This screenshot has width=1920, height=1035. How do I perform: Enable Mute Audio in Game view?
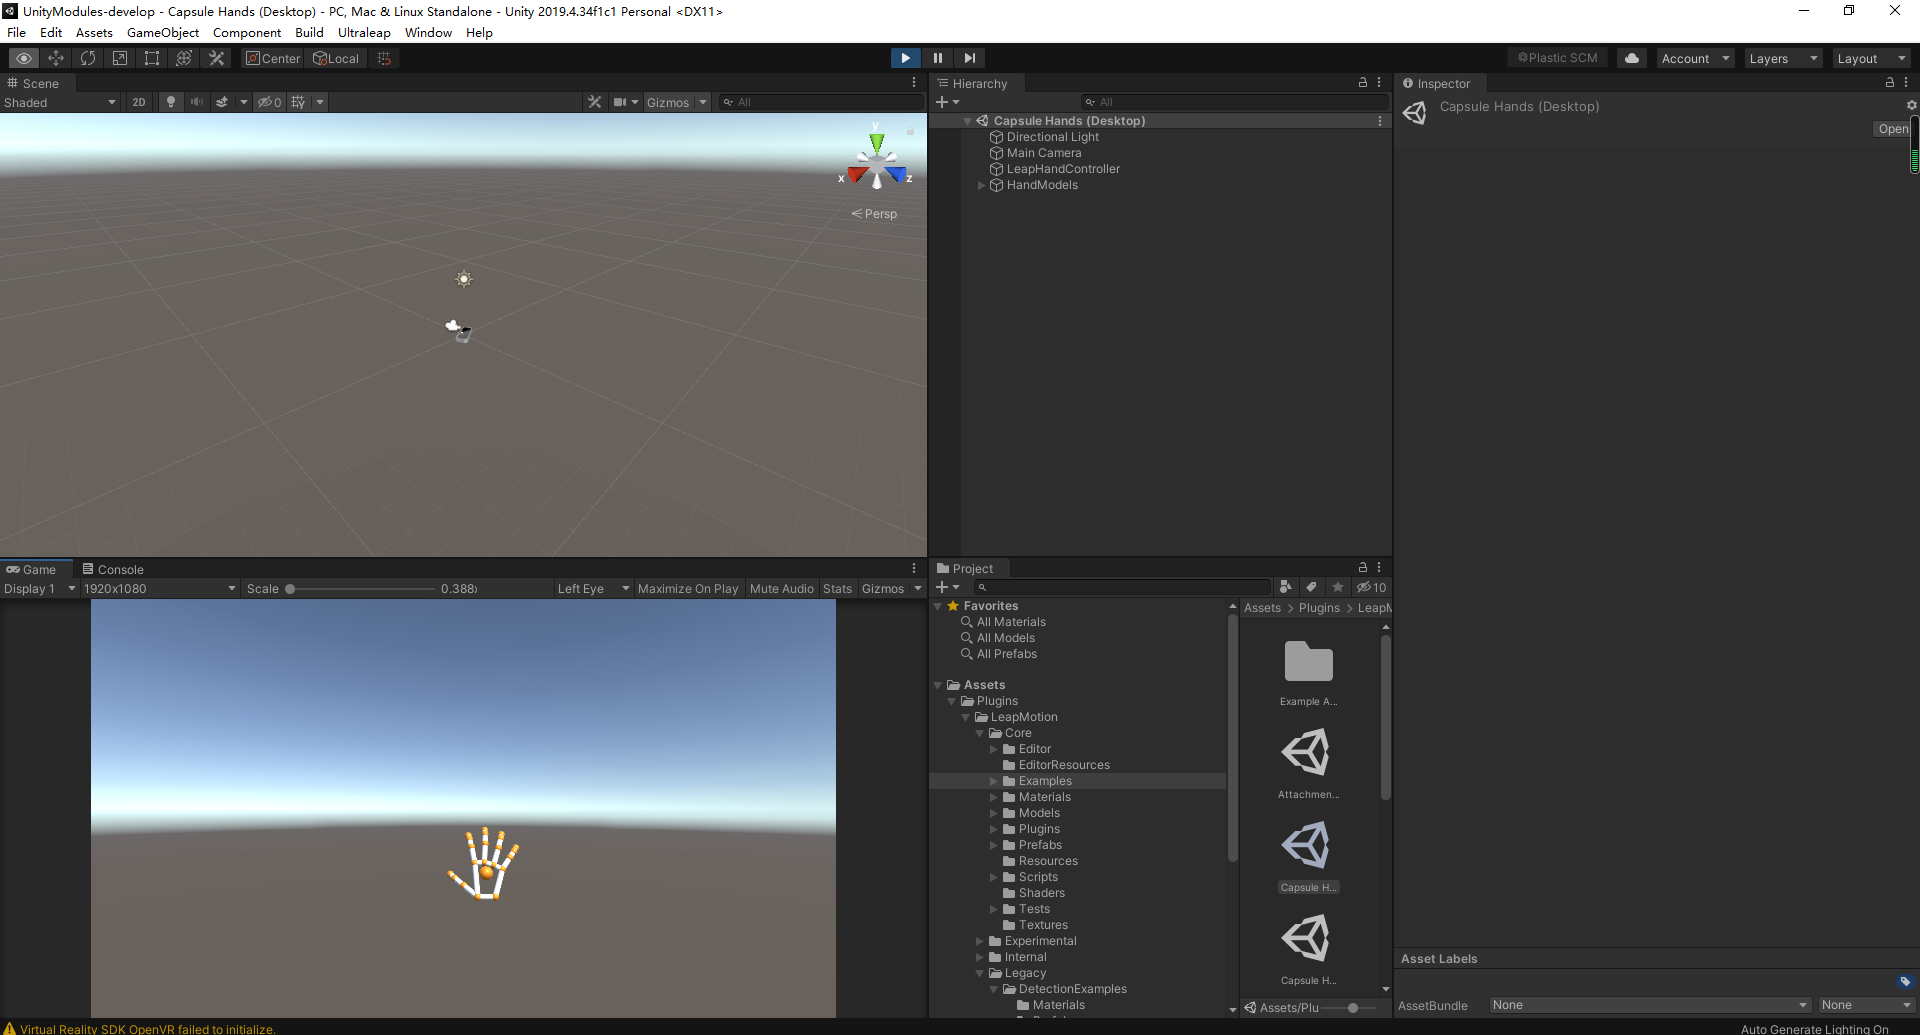[782, 588]
